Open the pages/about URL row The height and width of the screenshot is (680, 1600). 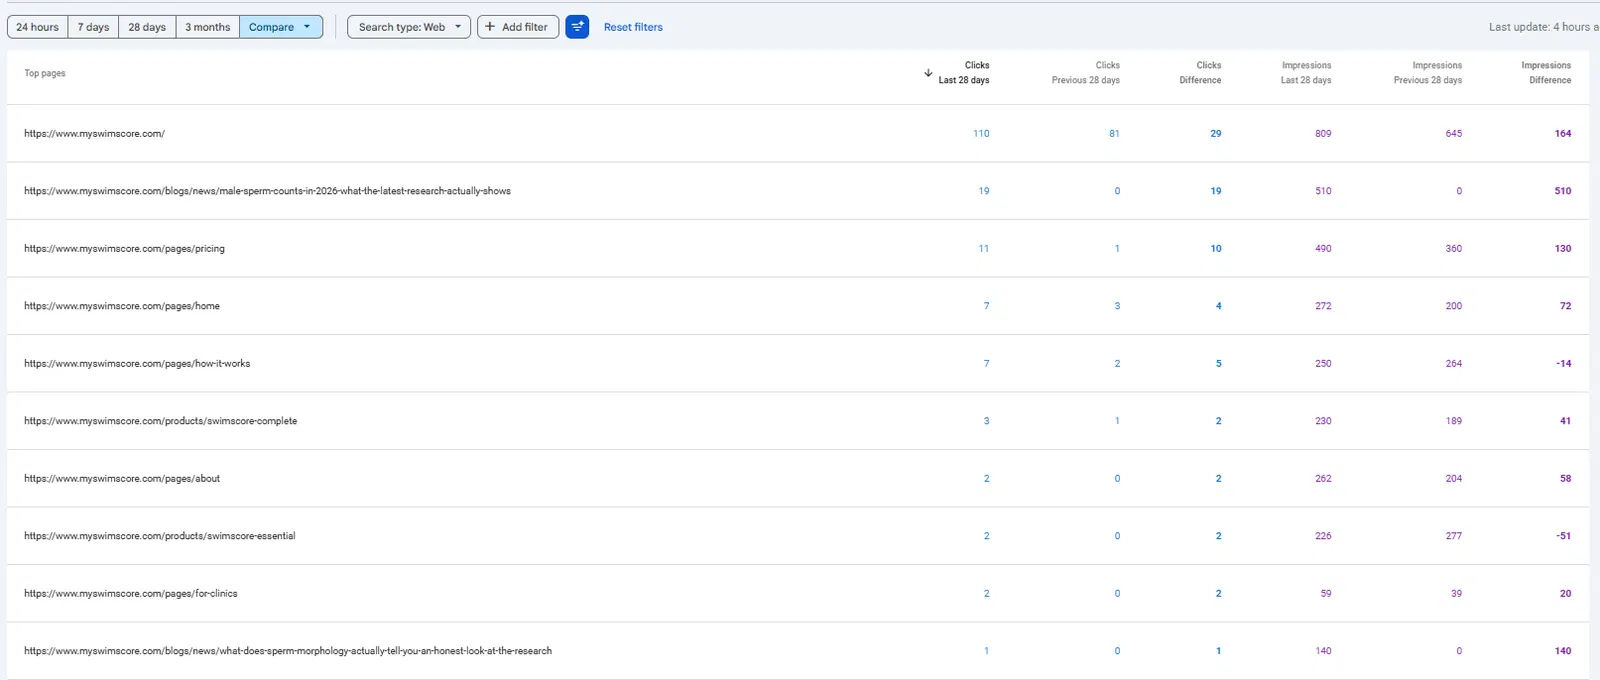[800, 478]
